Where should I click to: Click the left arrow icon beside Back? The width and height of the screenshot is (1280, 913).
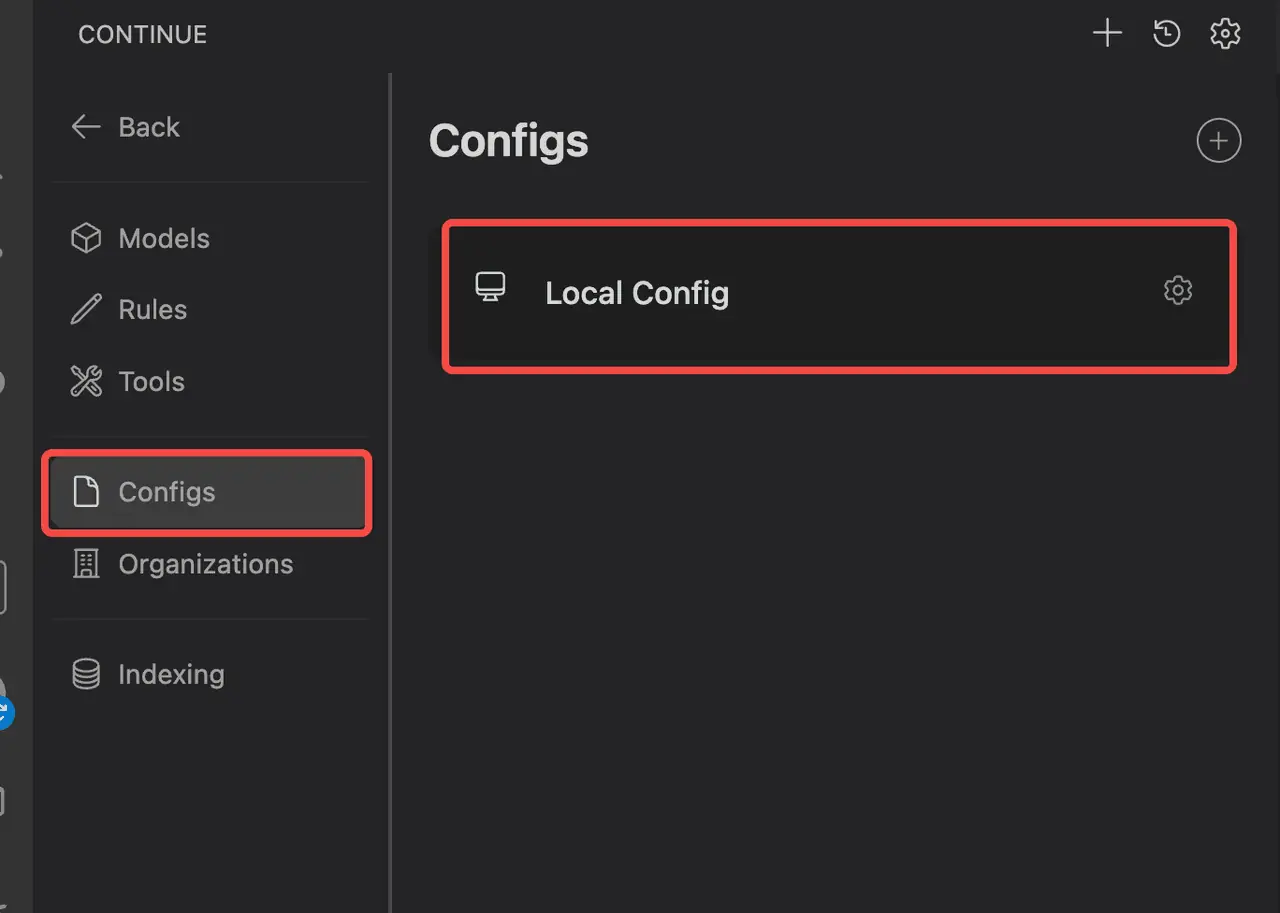(x=86, y=127)
